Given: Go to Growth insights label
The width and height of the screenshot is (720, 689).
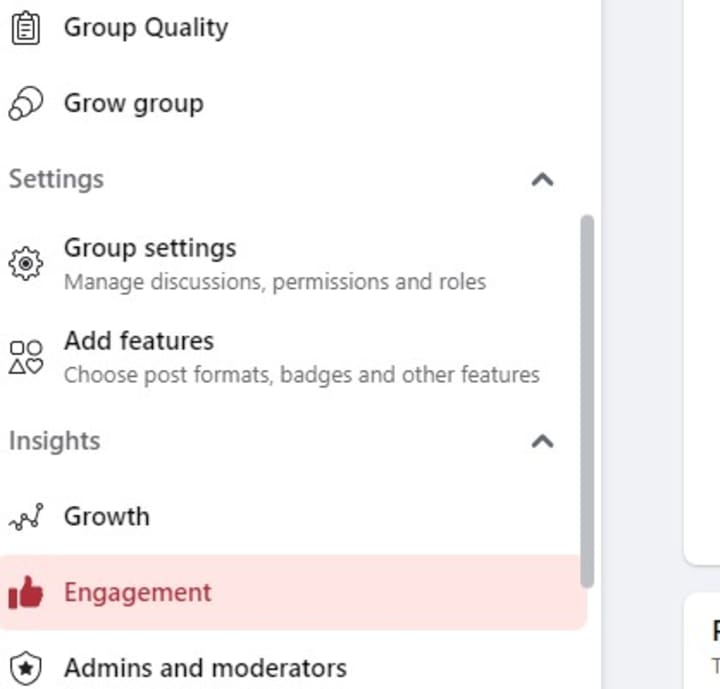Looking at the screenshot, I should coord(107,517).
